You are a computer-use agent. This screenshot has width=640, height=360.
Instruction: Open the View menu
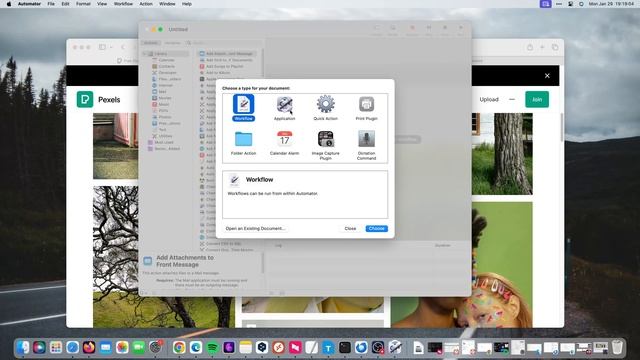click(102, 4)
